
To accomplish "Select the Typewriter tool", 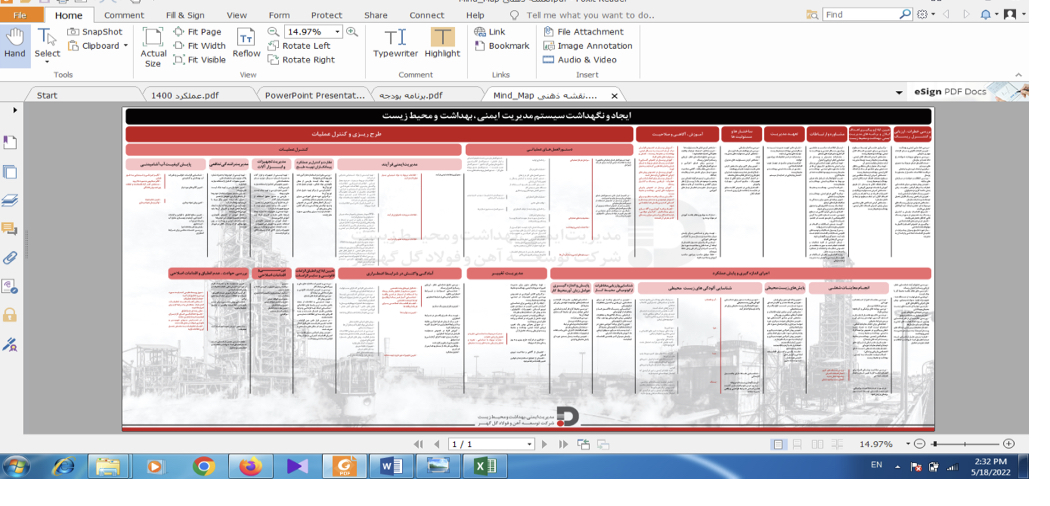I will (395, 44).
